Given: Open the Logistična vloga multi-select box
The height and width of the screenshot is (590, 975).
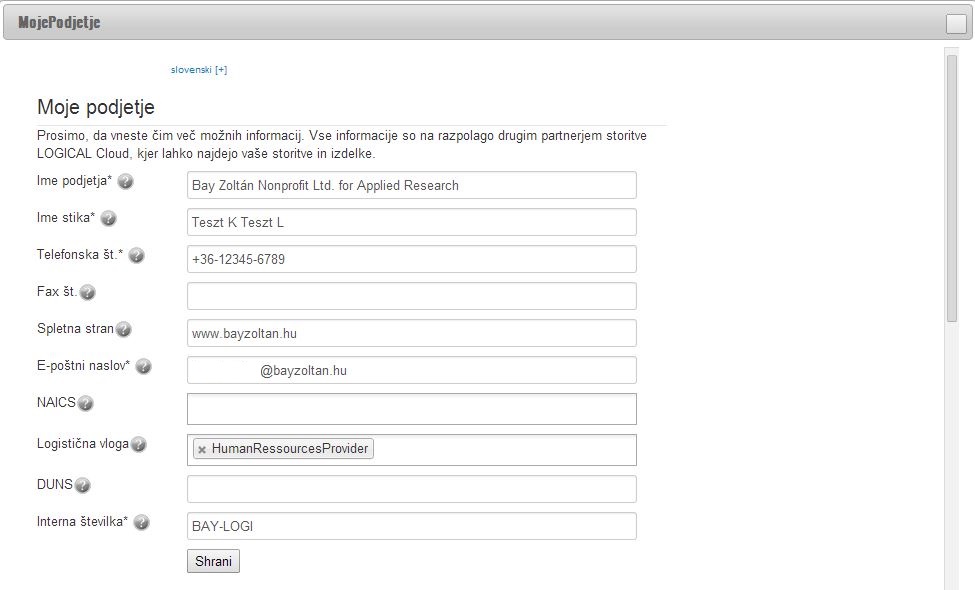Looking at the screenshot, I should point(412,449).
